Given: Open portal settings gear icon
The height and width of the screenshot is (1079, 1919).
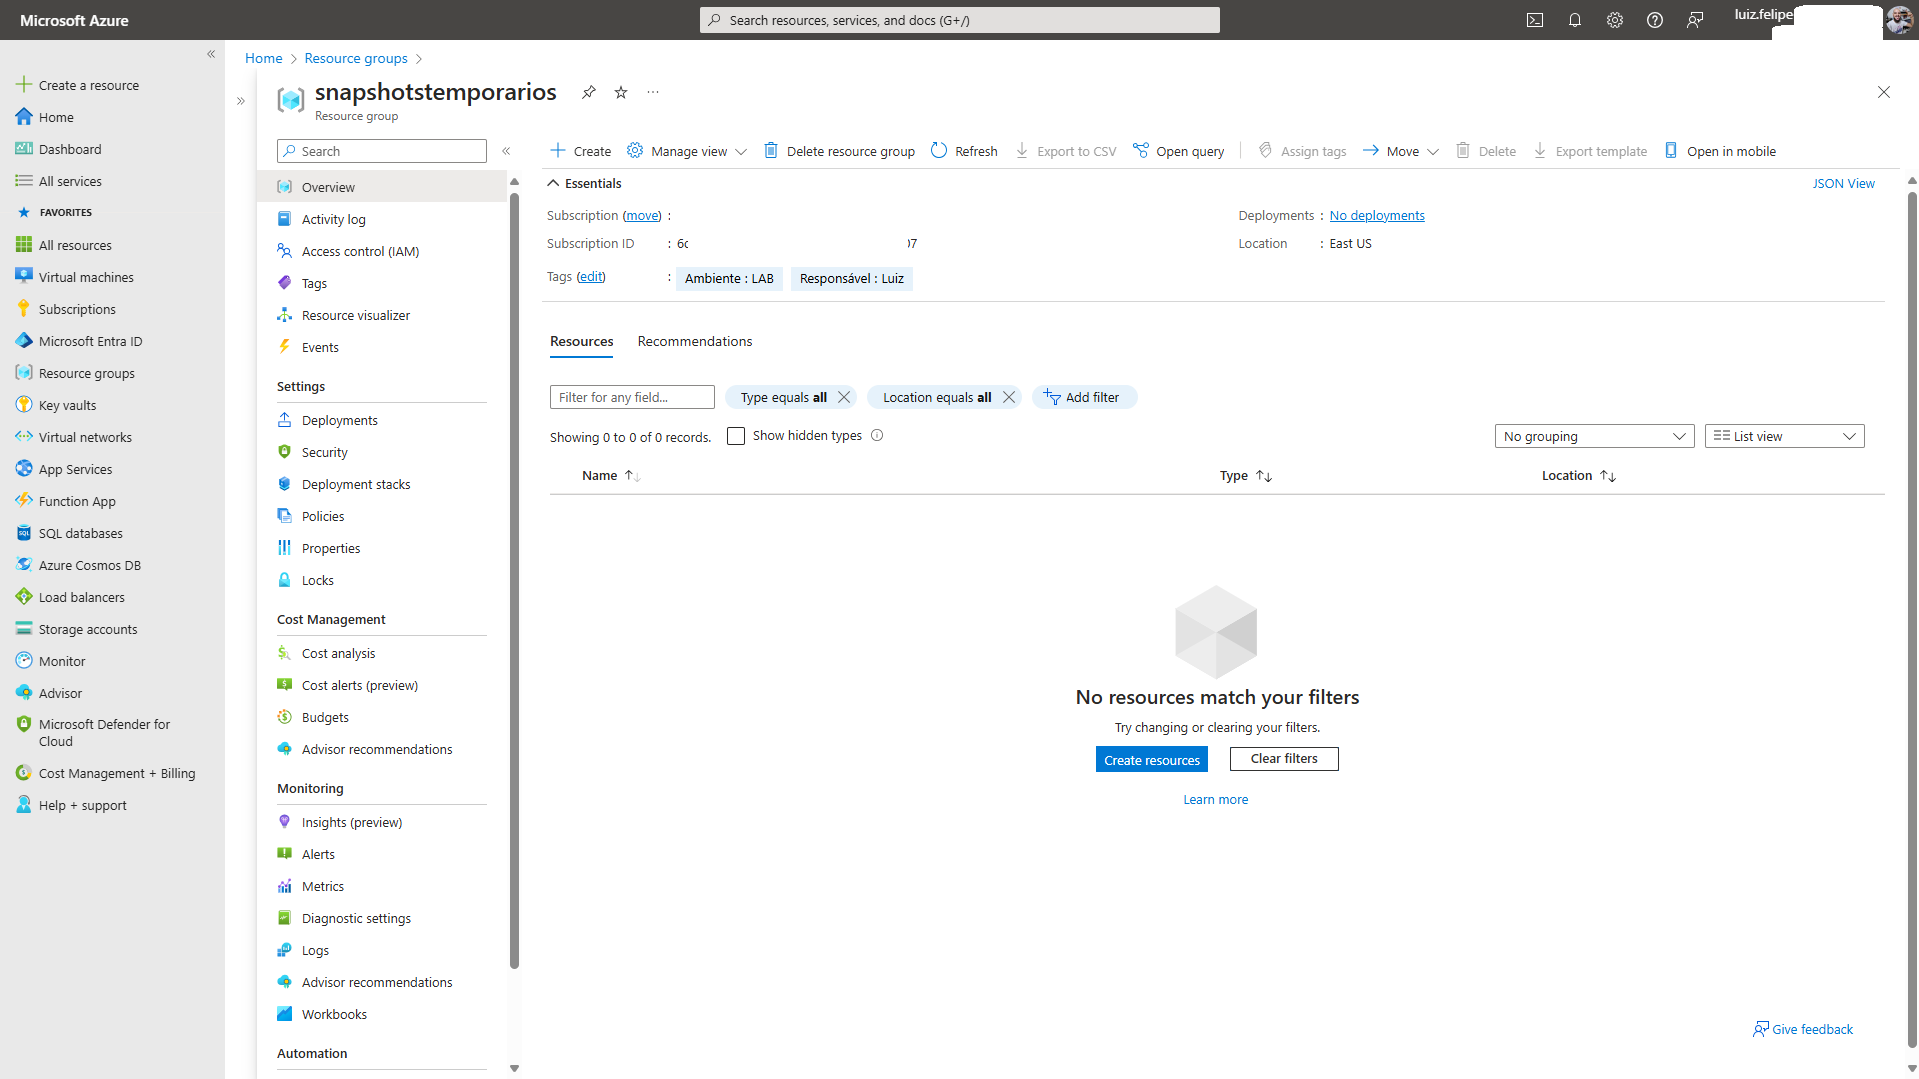Looking at the screenshot, I should 1614,20.
